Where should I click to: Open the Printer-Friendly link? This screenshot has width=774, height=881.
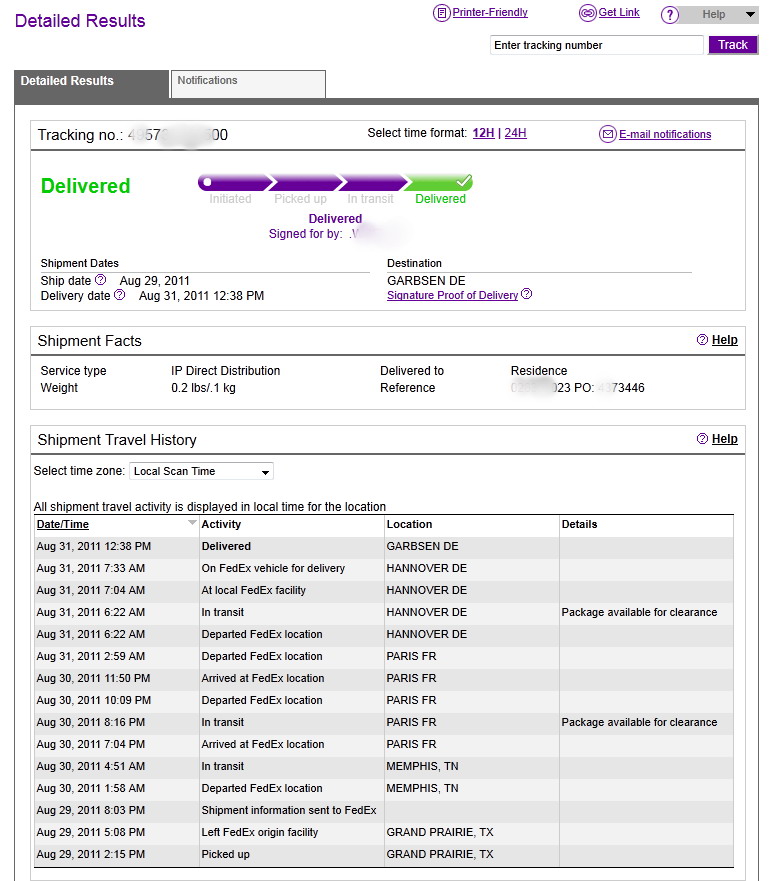click(x=490, y=12)
